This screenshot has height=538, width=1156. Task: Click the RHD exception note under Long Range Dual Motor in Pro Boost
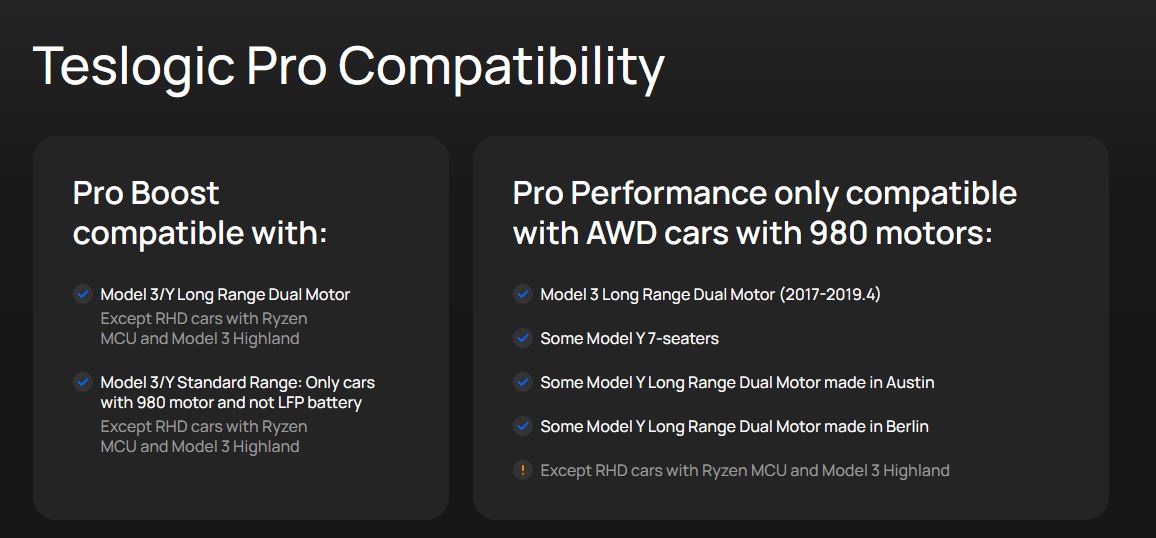click(204, 328)
